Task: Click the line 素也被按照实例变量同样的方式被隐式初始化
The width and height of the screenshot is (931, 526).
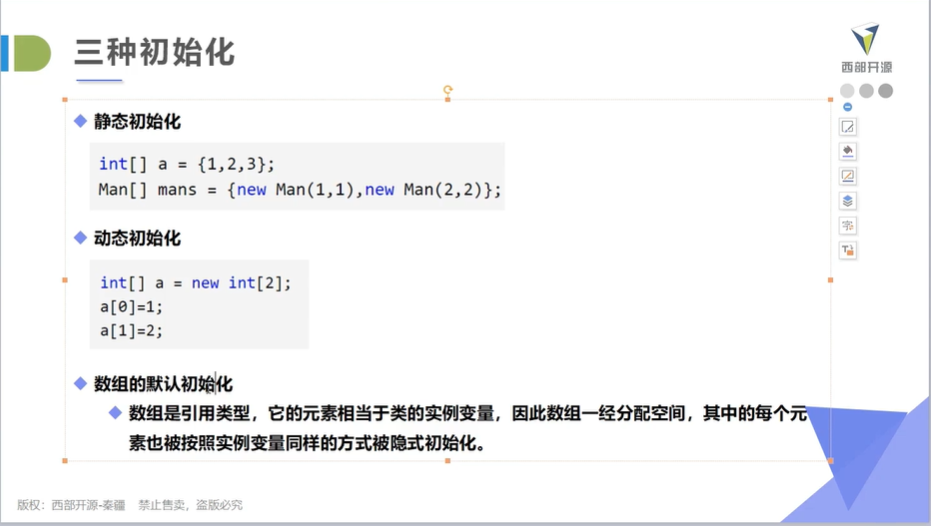Action: [306, 443]
